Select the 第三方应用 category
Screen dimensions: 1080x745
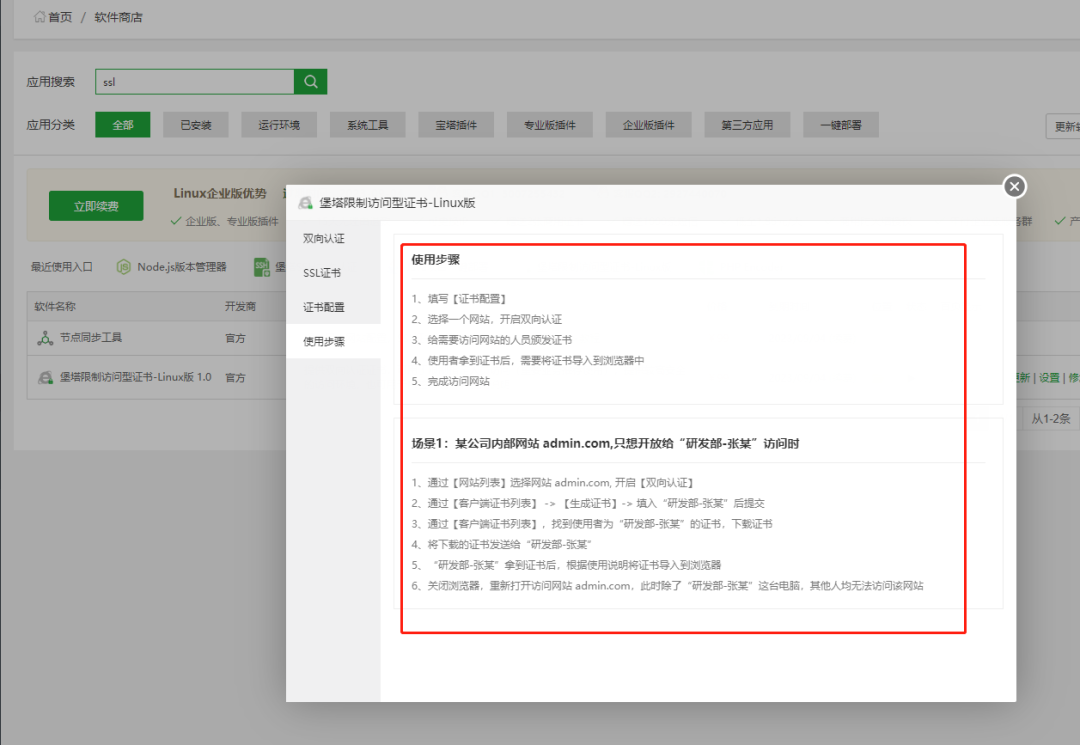click(x=747, y=125)
